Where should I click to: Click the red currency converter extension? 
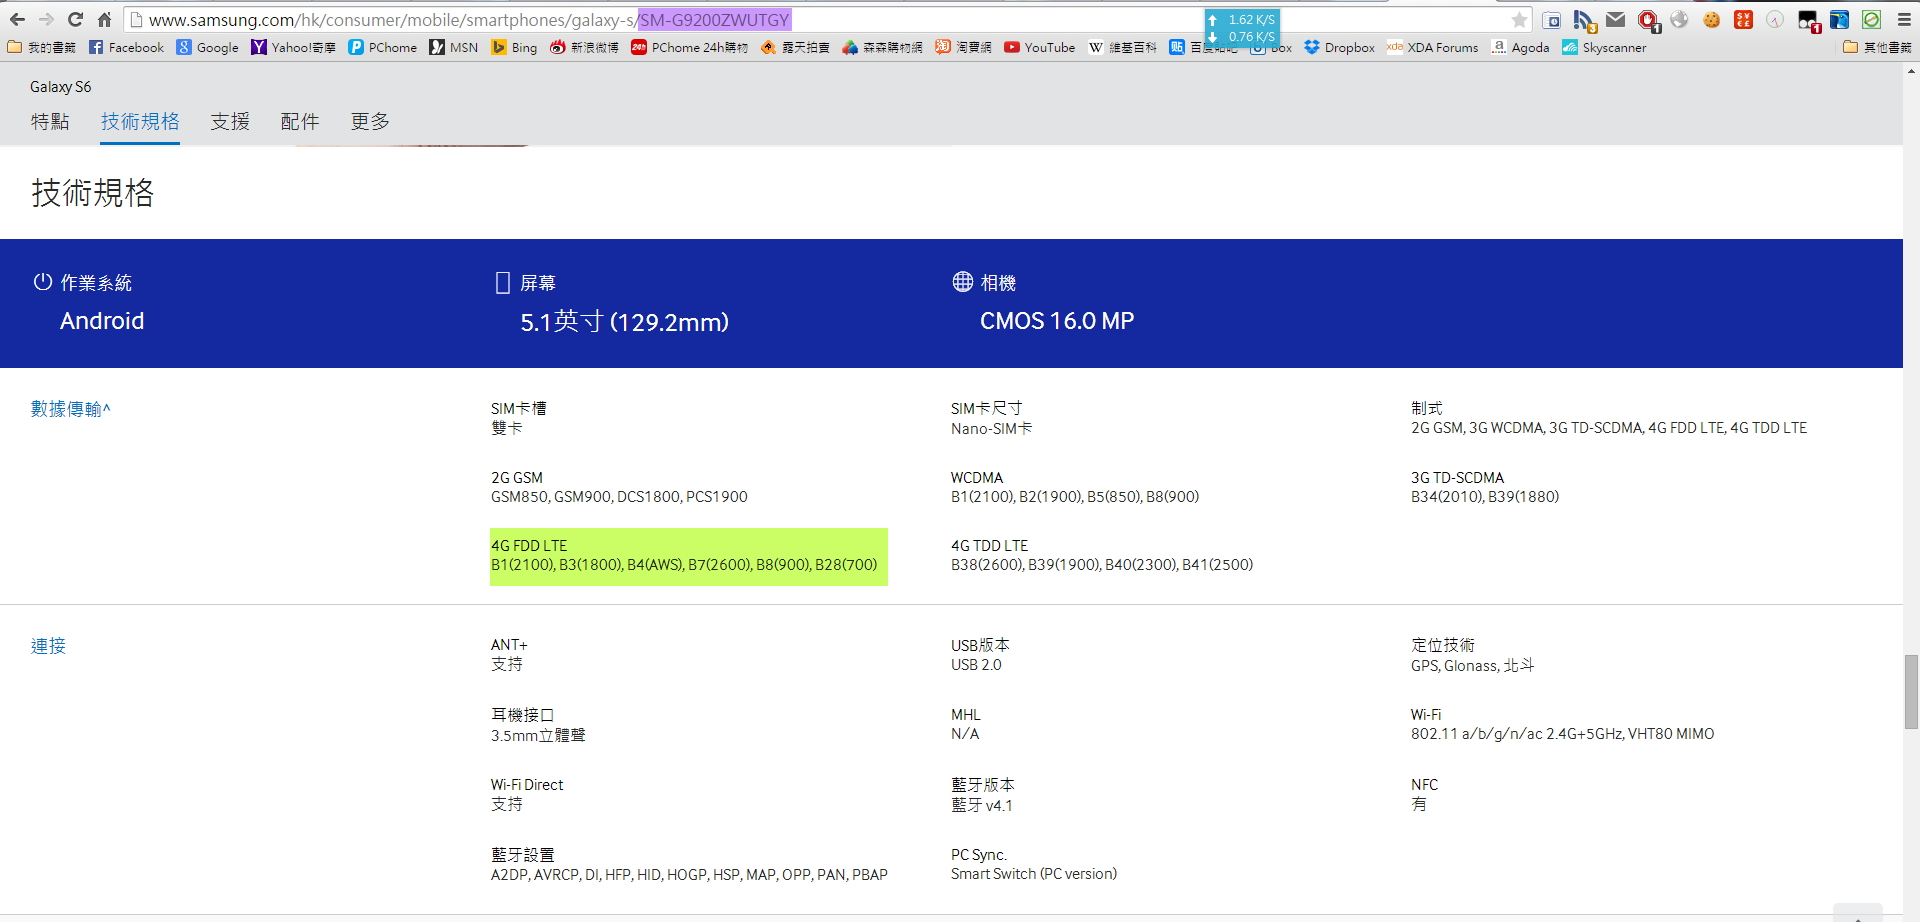click(1743, 19)
